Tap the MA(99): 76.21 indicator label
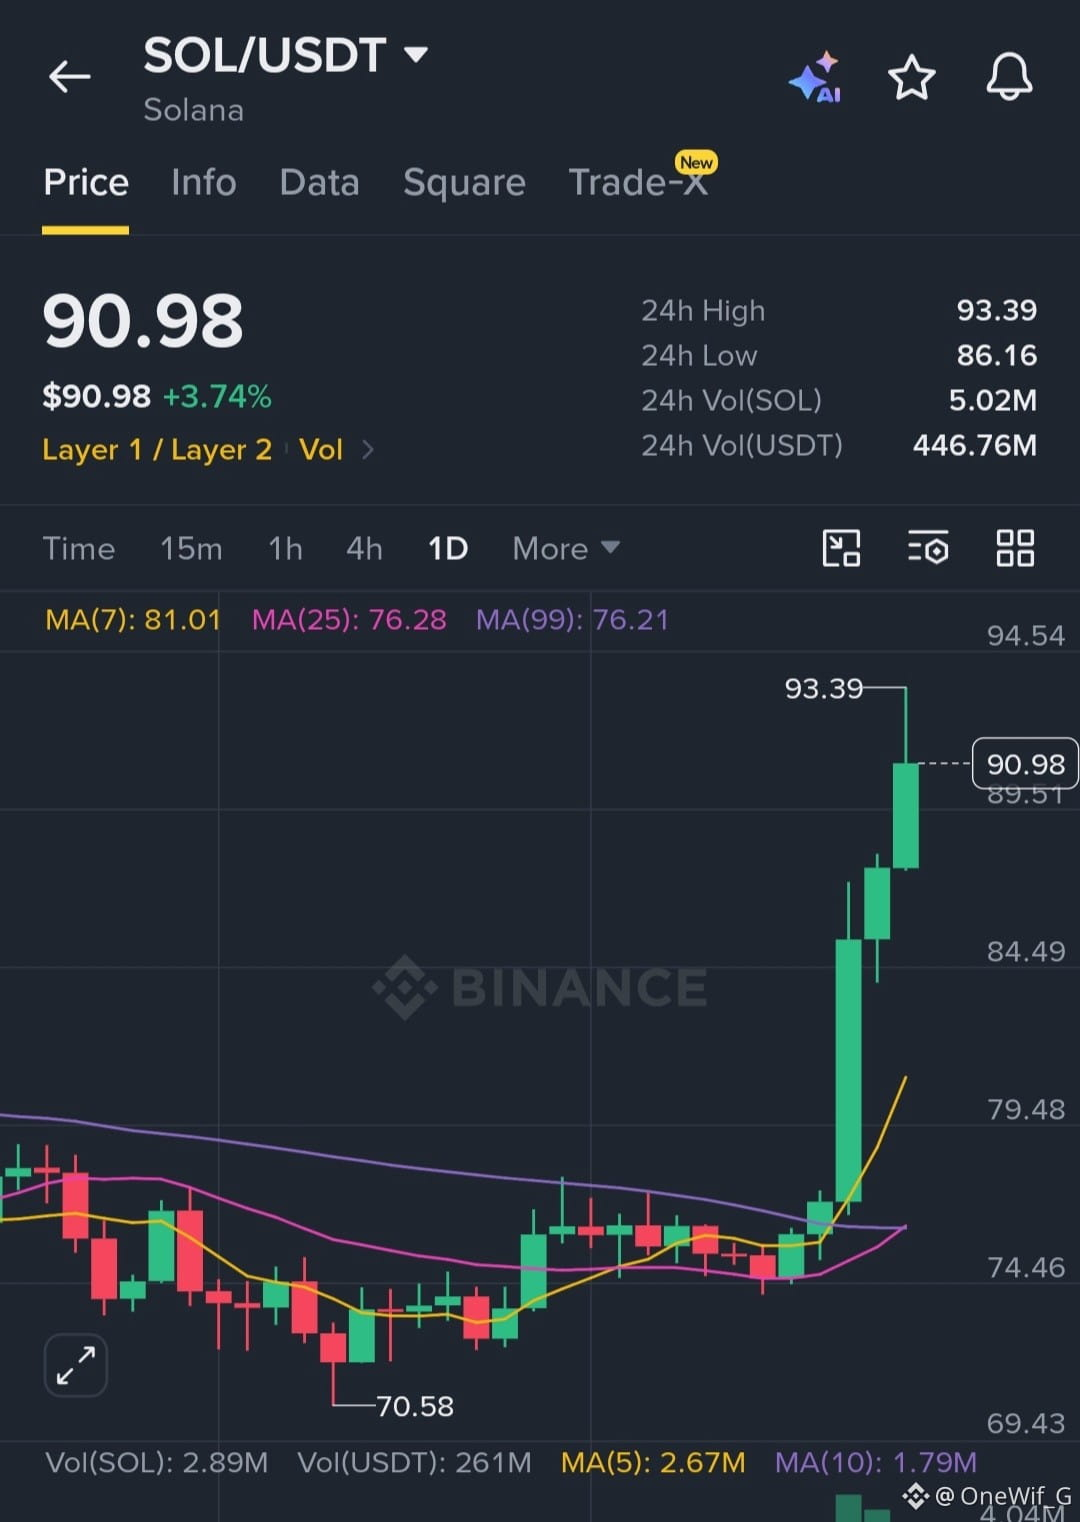This screenshot has width=1080, height=1522. click(572, 620)
